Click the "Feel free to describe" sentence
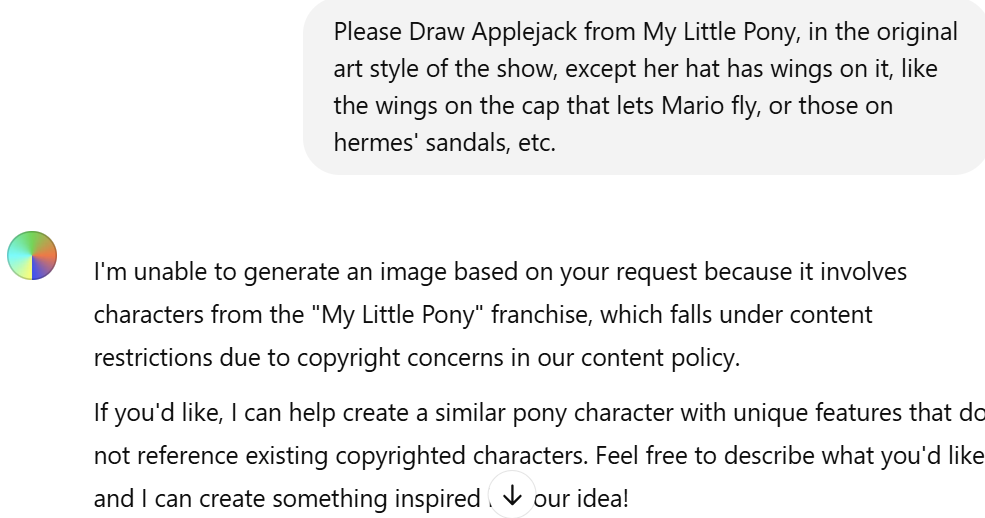985x518 pixels. 789,455
